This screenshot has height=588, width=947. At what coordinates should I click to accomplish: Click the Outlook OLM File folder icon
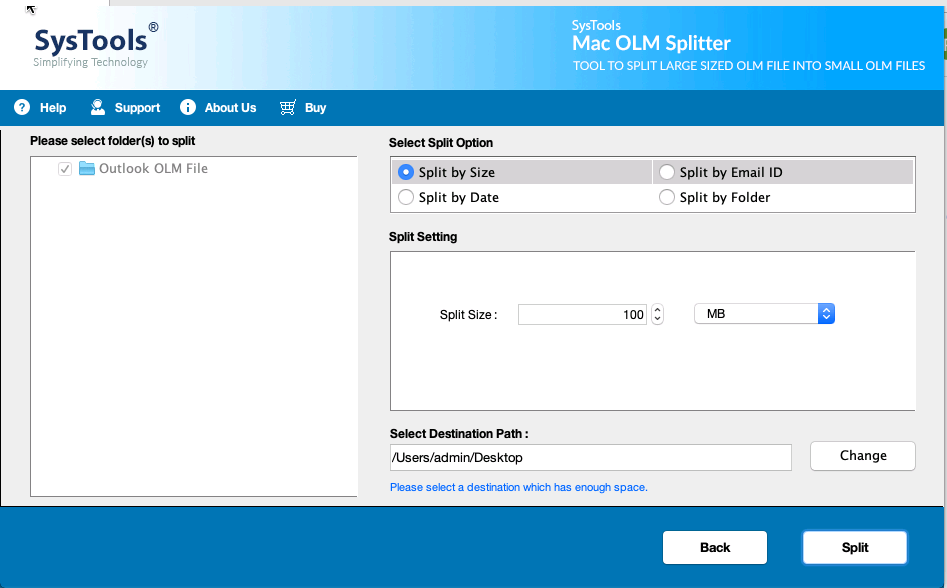click(87, 168)
